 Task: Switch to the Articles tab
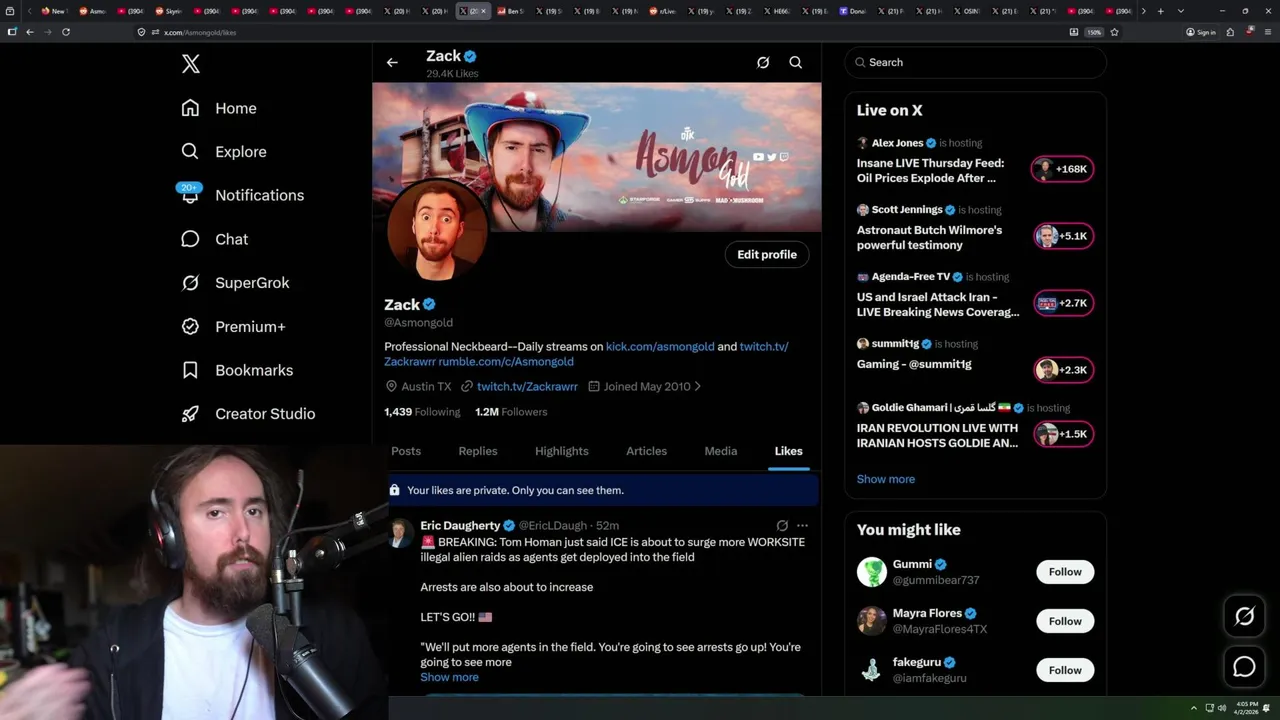[x=647, y=451]
